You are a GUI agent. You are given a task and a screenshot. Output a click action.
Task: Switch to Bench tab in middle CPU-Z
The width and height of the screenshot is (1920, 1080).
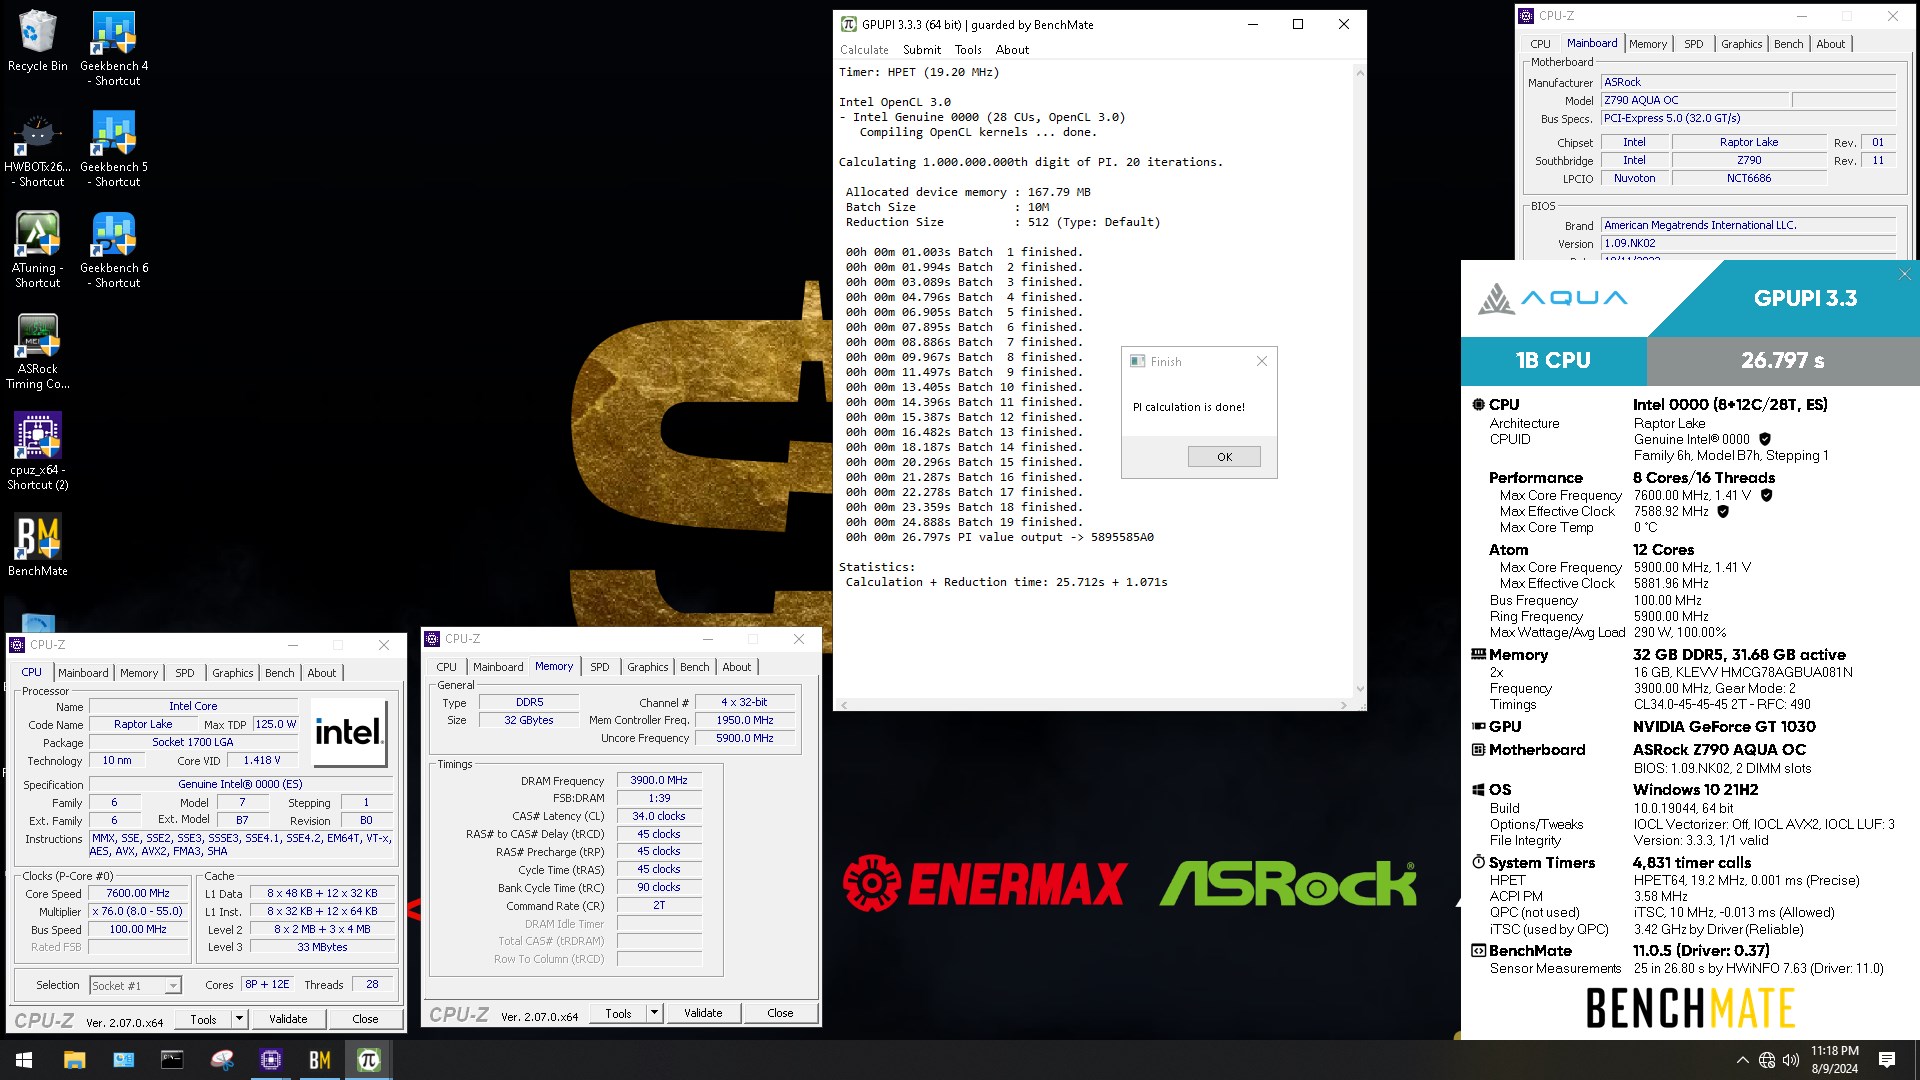(695, 667)
